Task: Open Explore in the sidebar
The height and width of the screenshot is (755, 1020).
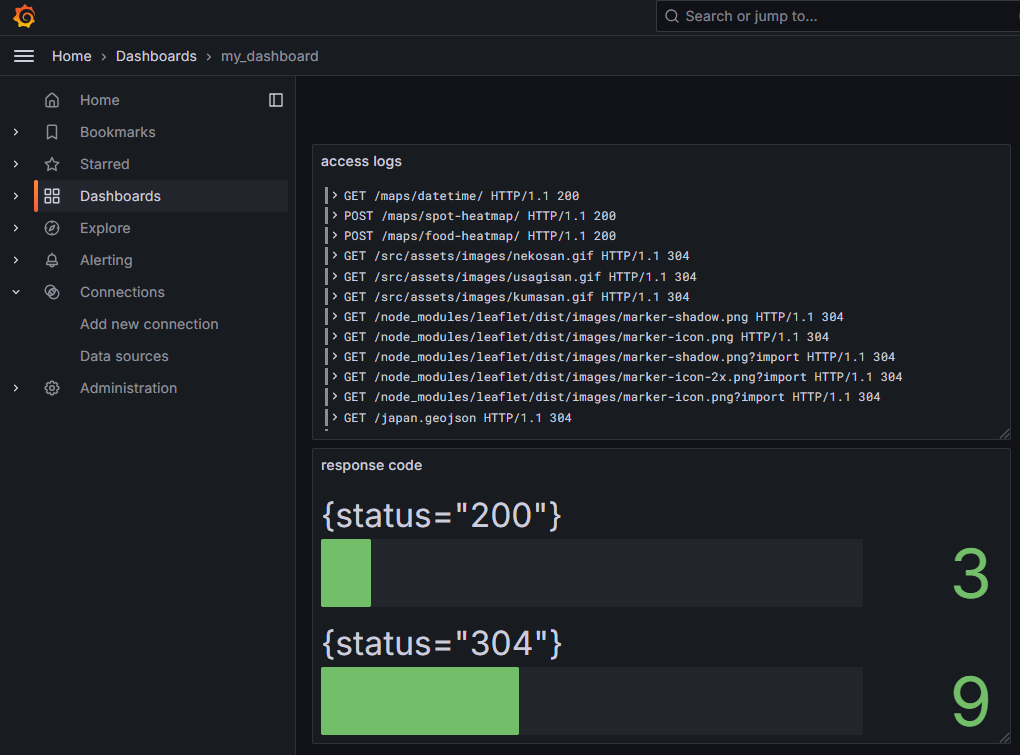Action: coord(105,228)
